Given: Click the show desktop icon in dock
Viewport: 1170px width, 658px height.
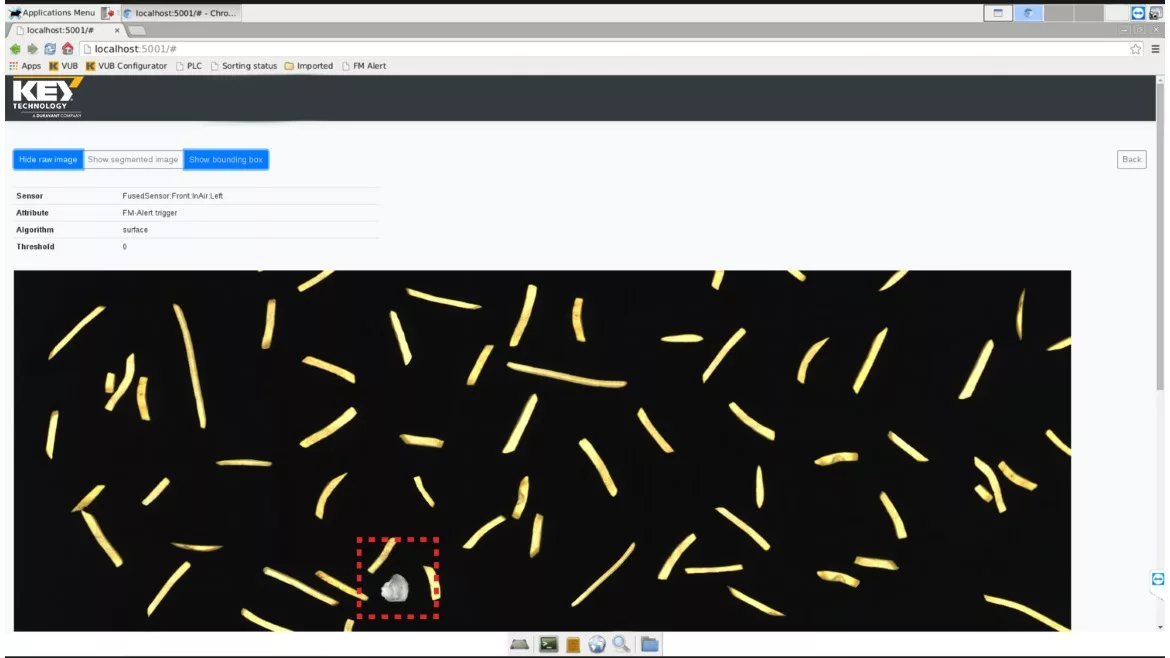Looking at the screenshot, I should point(521,645).
